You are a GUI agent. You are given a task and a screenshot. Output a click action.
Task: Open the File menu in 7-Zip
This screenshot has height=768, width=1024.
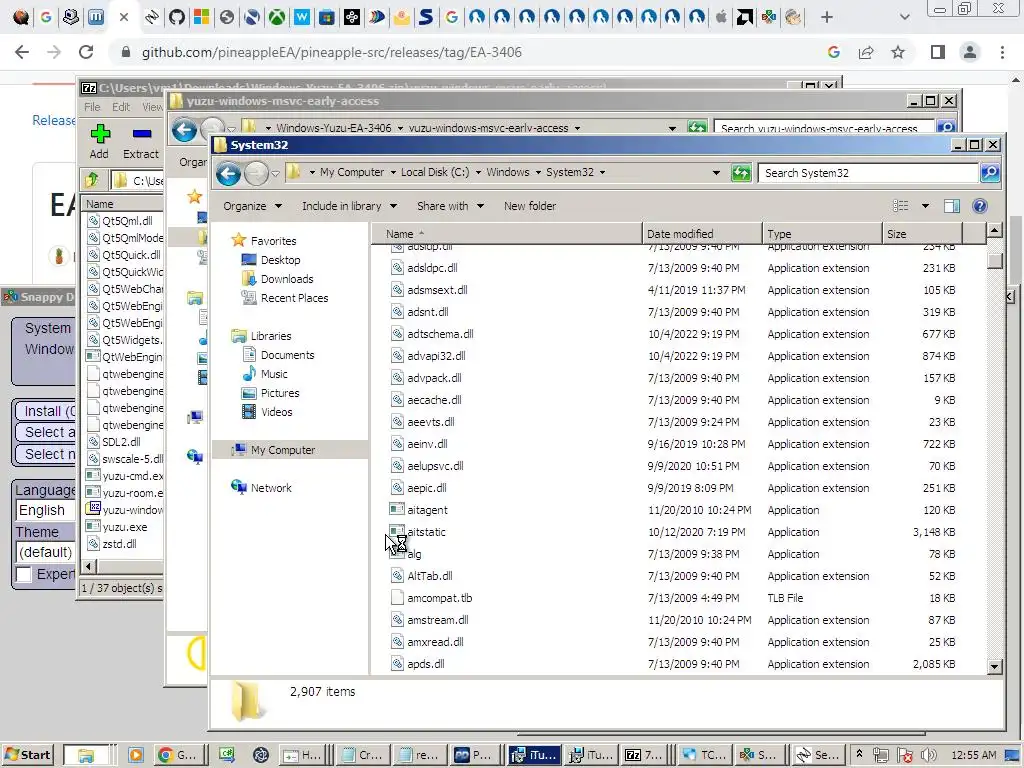point(92,107)
